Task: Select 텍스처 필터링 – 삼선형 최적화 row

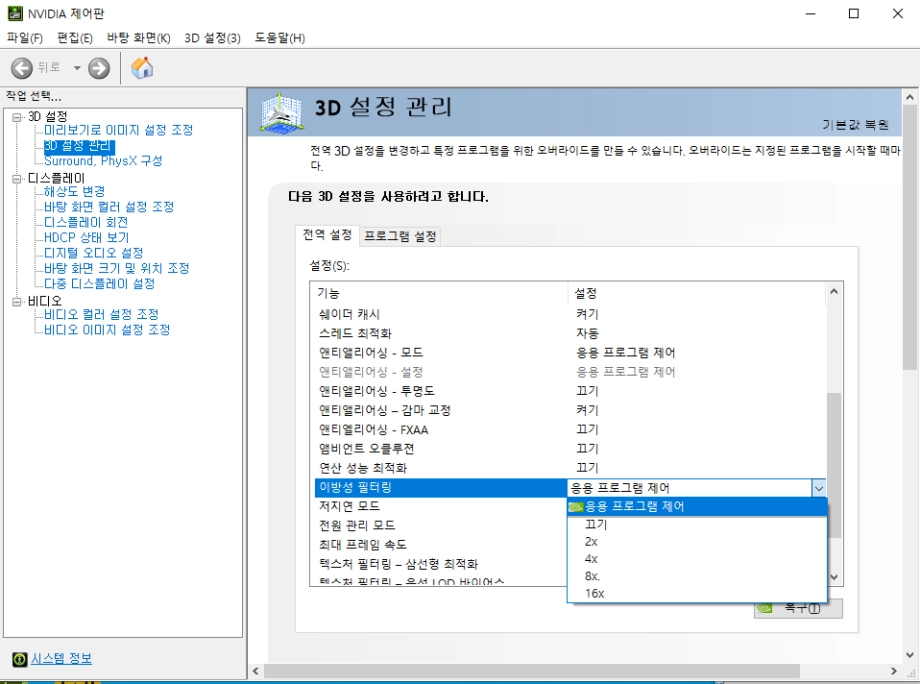Action: click(441, 564)
